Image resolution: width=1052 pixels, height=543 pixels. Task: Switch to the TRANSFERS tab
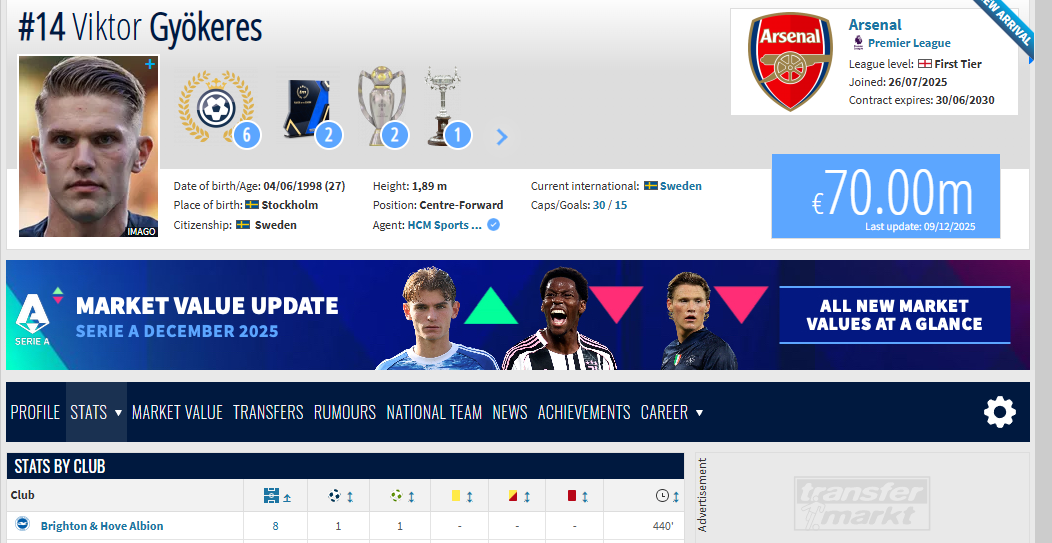coord(268,412)
